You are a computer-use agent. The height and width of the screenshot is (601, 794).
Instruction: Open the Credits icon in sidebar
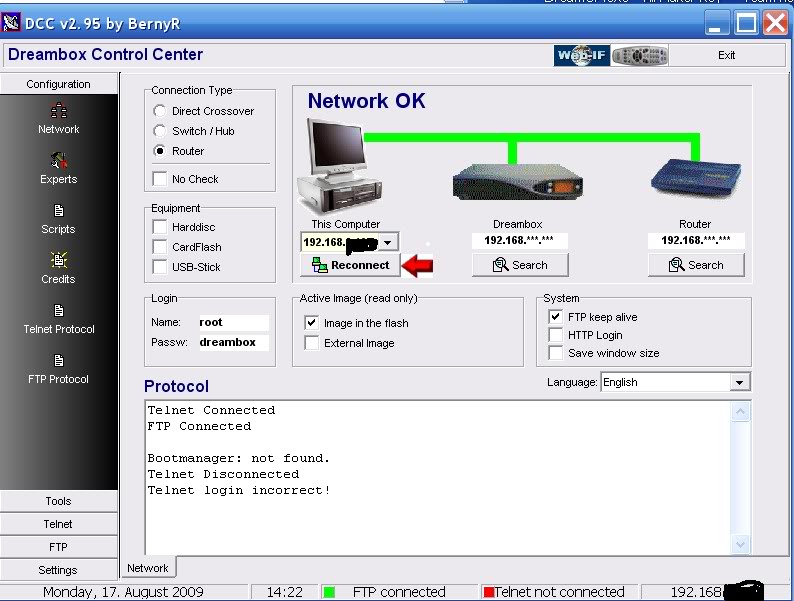59,260
